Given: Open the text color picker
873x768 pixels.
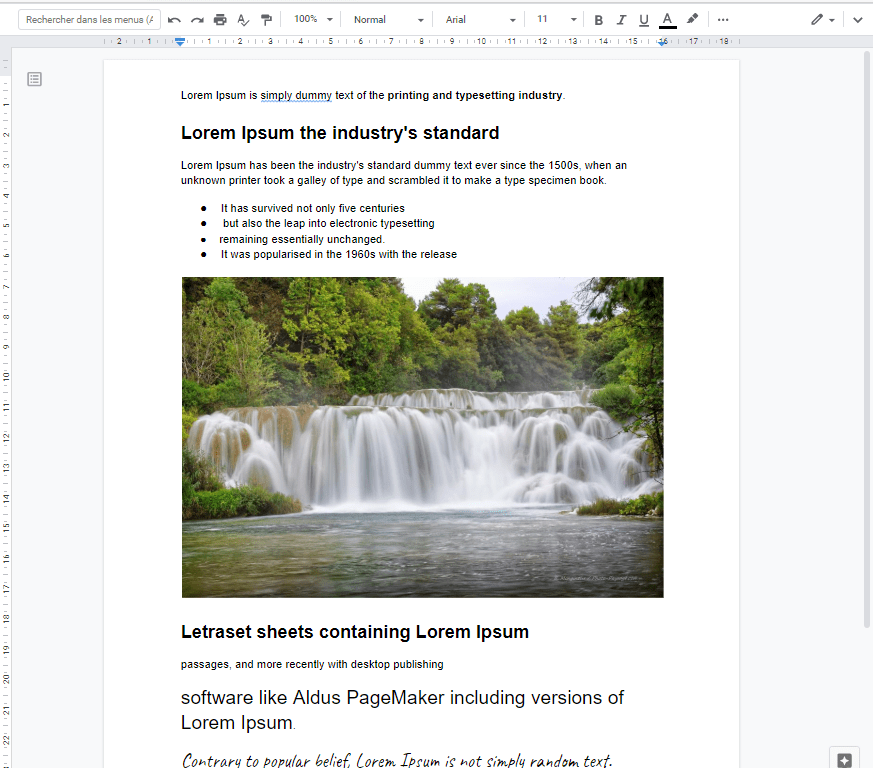Looking at the screenshot, I should pyautogui.click(x=667, y=18).
